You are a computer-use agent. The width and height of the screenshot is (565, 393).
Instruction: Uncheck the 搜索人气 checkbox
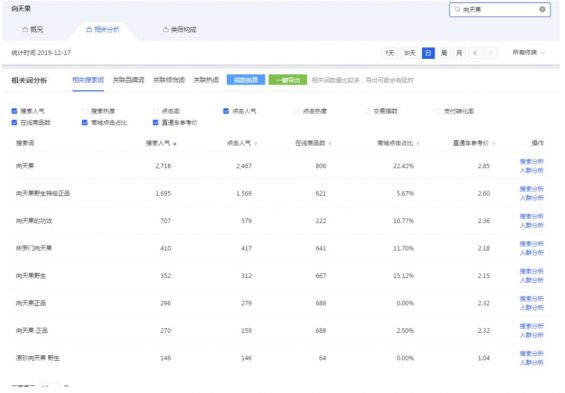[x=14, y=111]
